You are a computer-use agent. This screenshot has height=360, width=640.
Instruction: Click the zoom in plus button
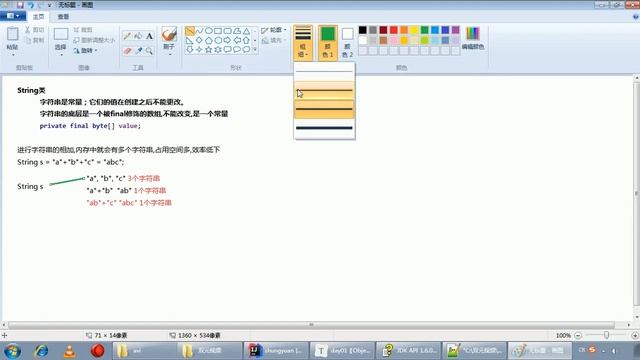coord(634,335)
